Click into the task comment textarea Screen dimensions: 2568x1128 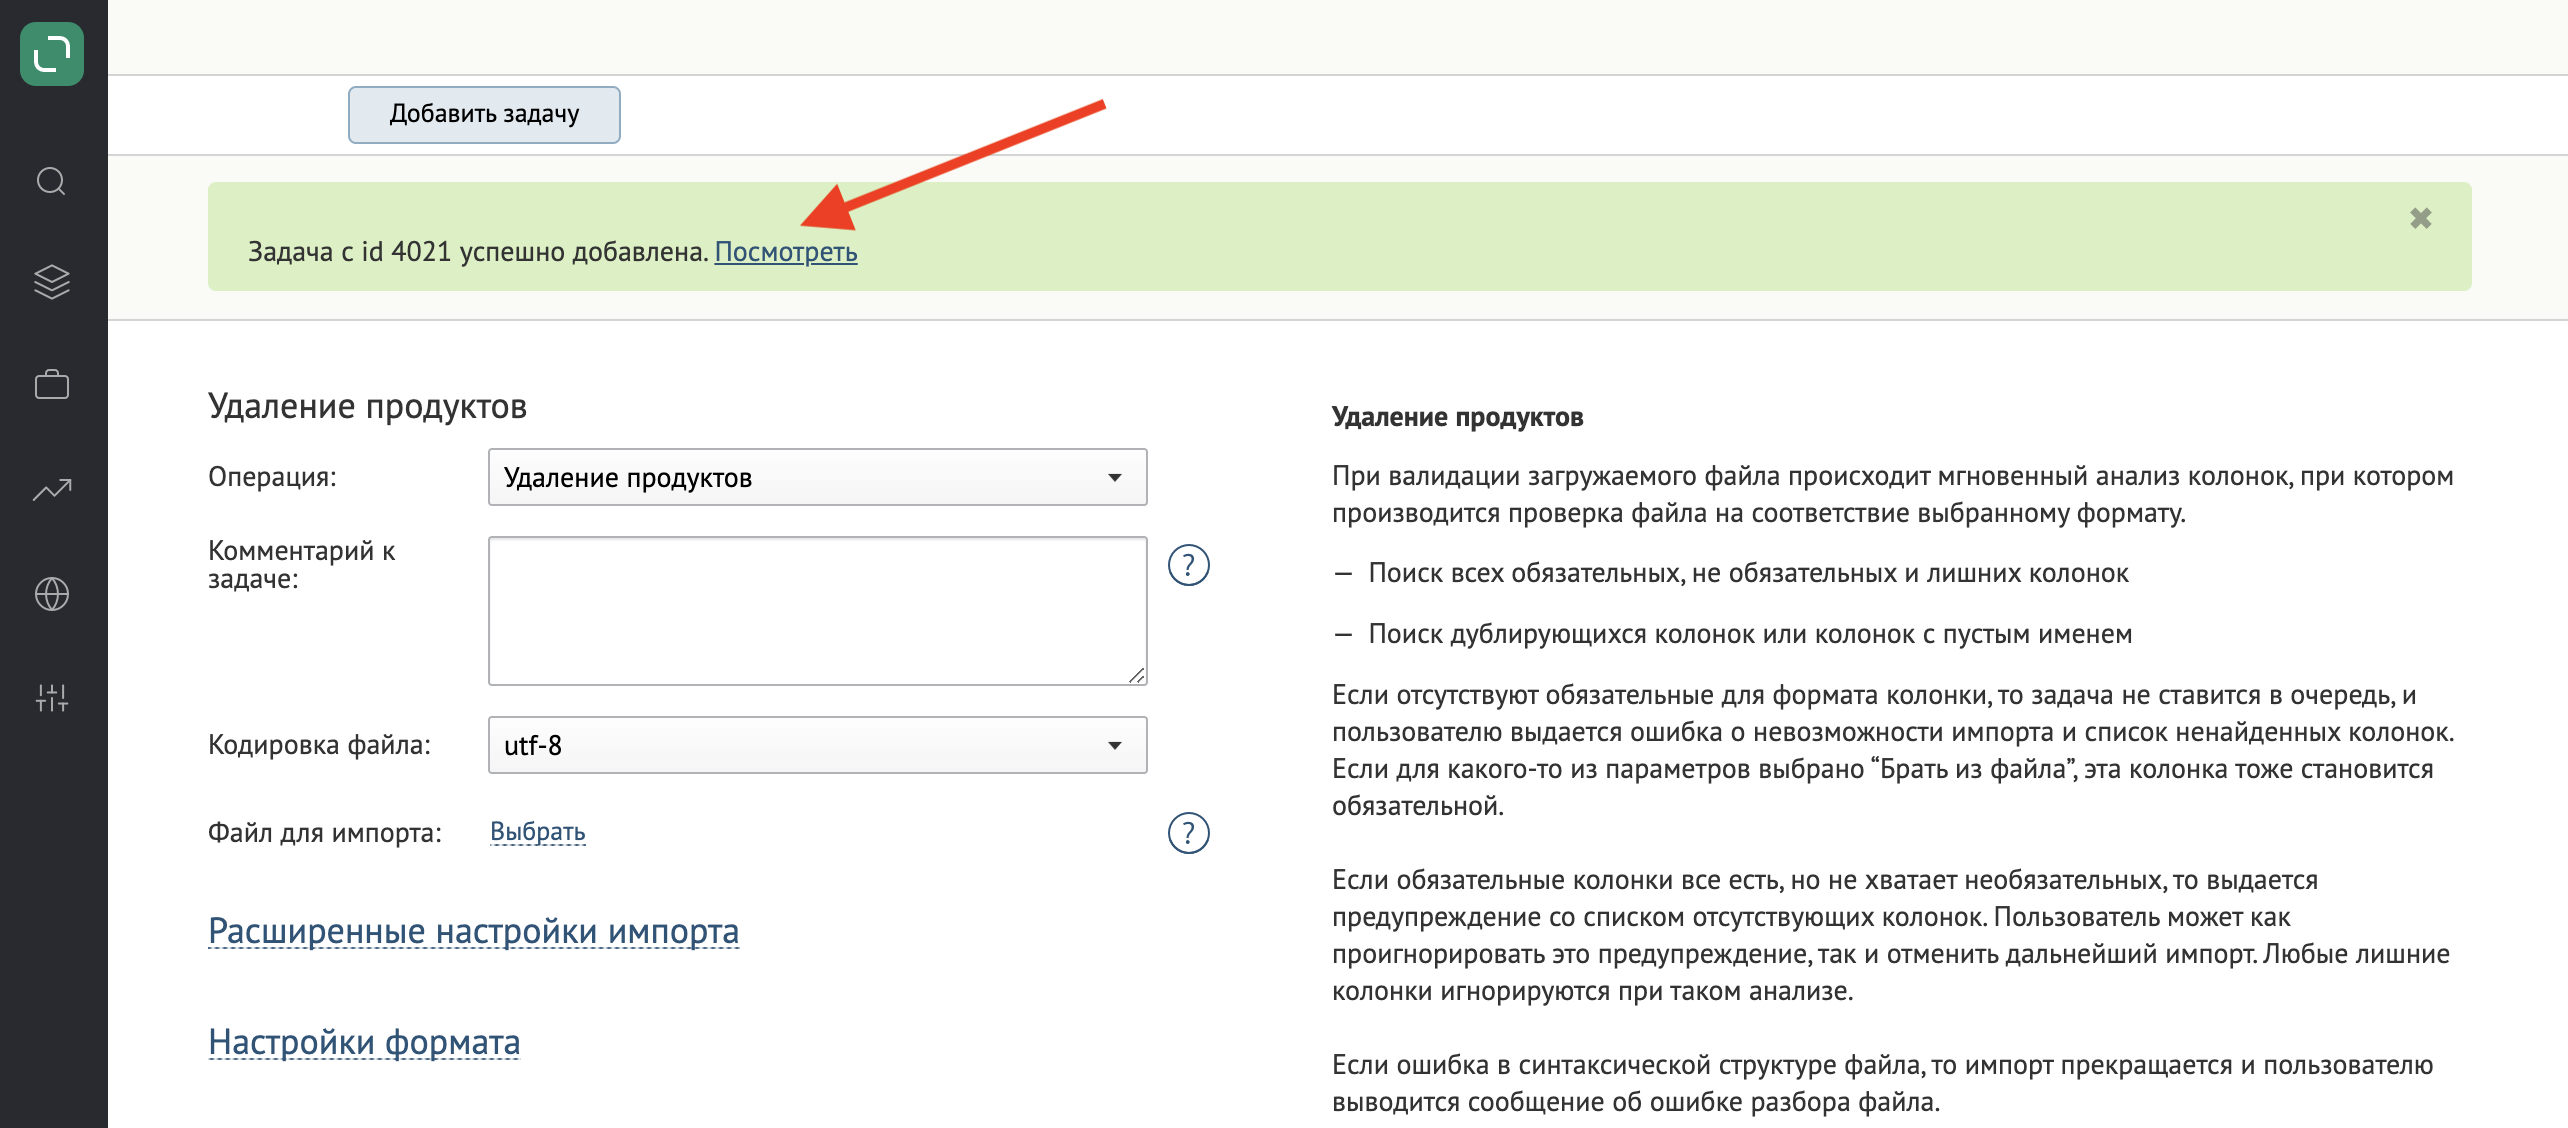point(817,611)
